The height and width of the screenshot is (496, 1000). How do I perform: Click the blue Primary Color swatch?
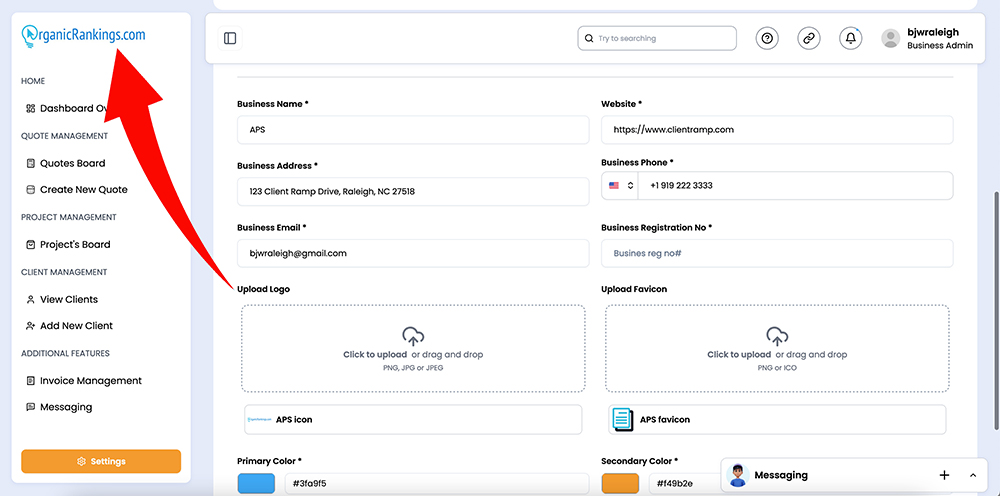pyautogui.click(x=256, y=483)
